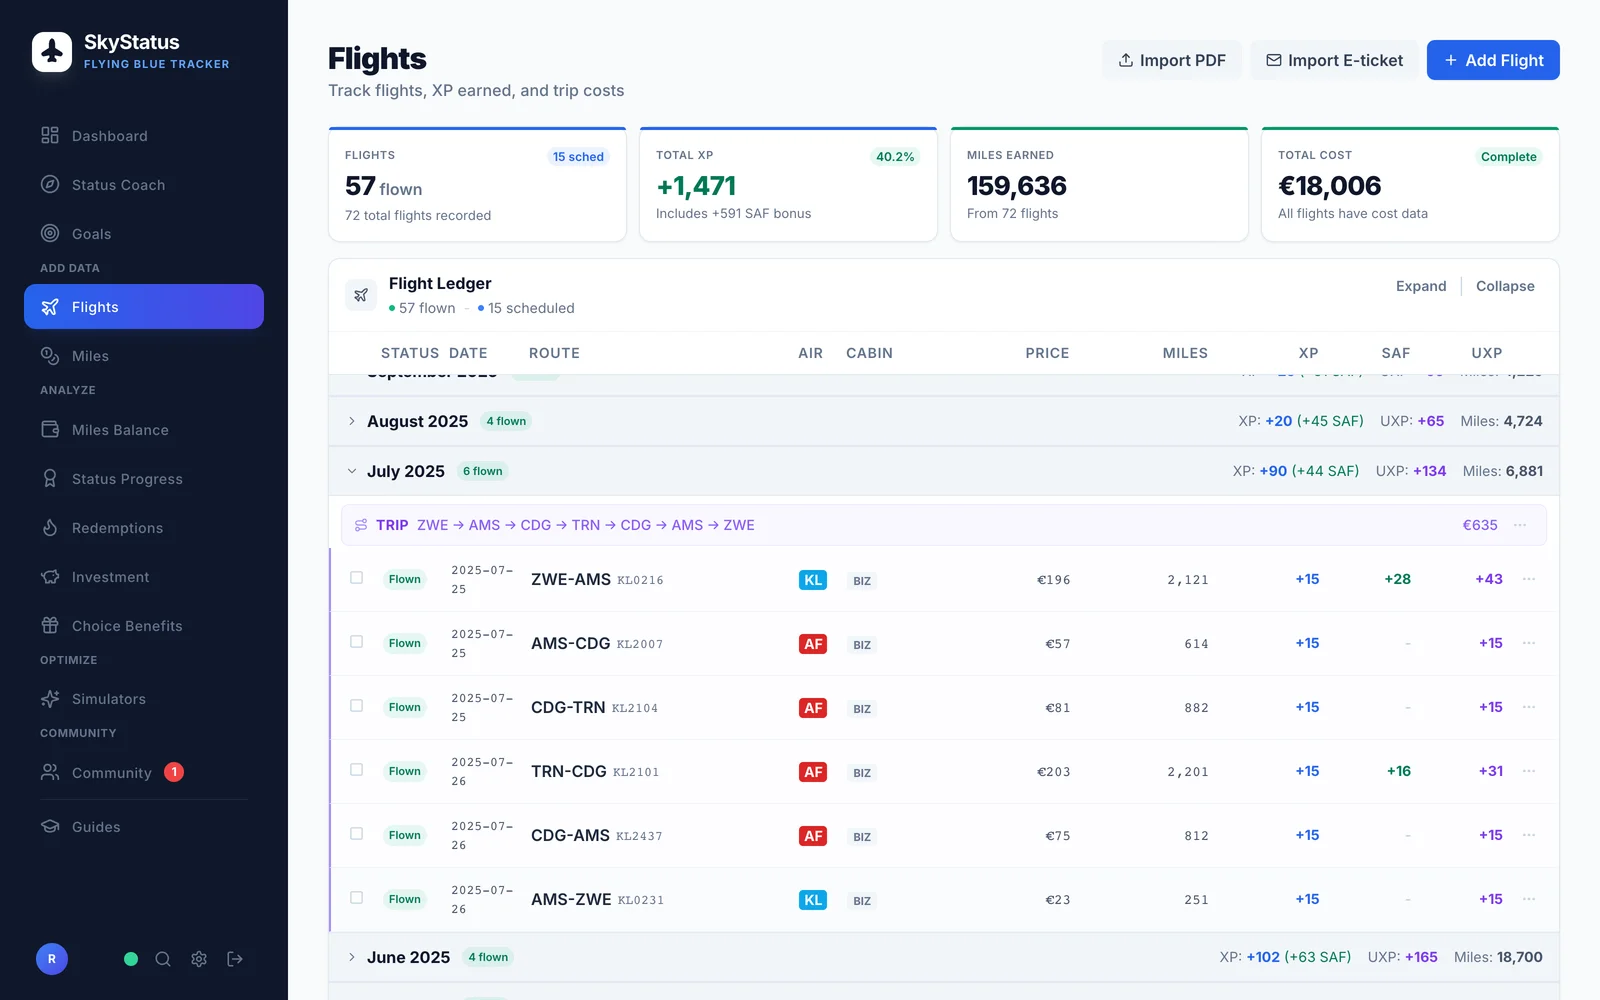This screenshot has width=1600, height=1000.
Task: Check the CDG-TRN flight checkbox
Action: (x=356, y=706)
